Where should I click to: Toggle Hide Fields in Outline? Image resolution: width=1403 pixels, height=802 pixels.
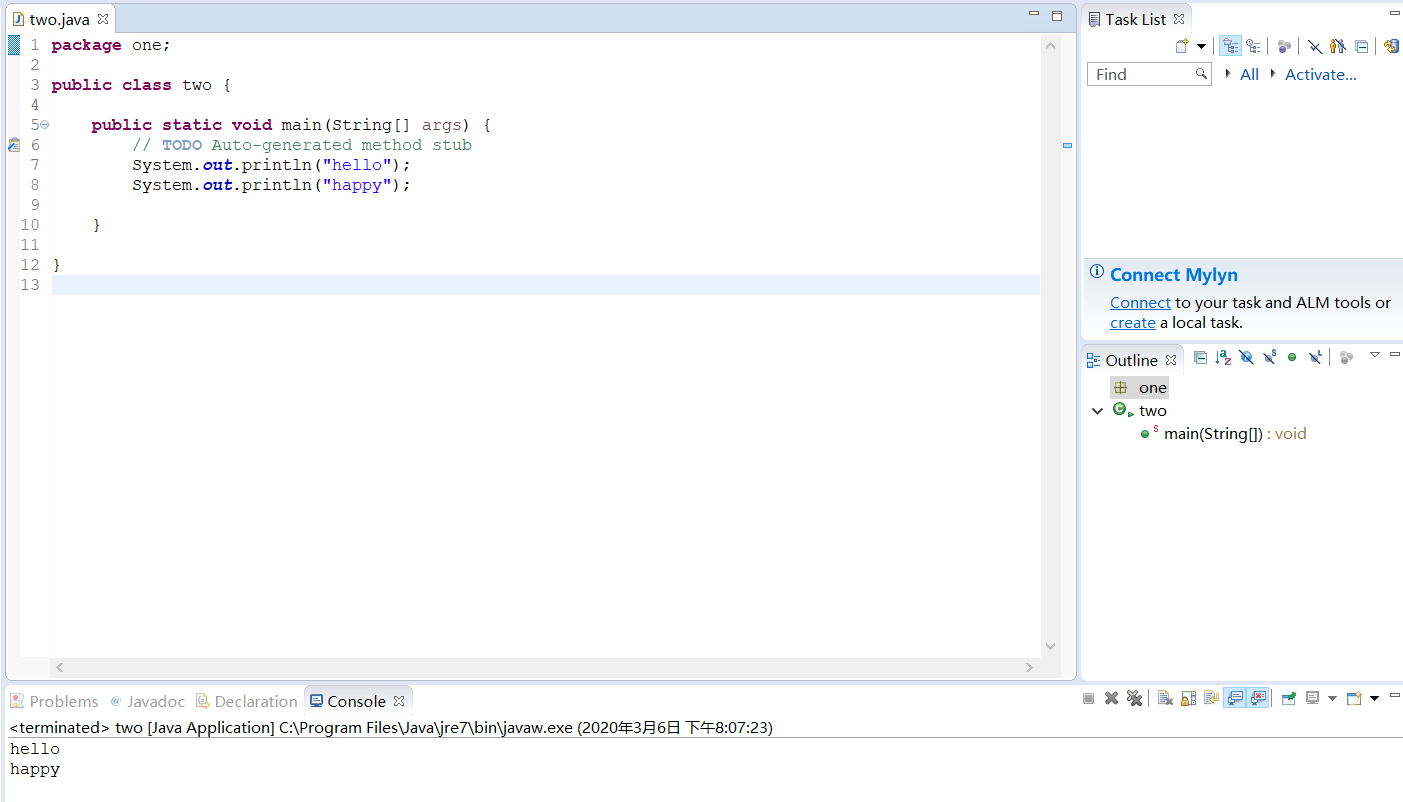(x=1246, y=357)
